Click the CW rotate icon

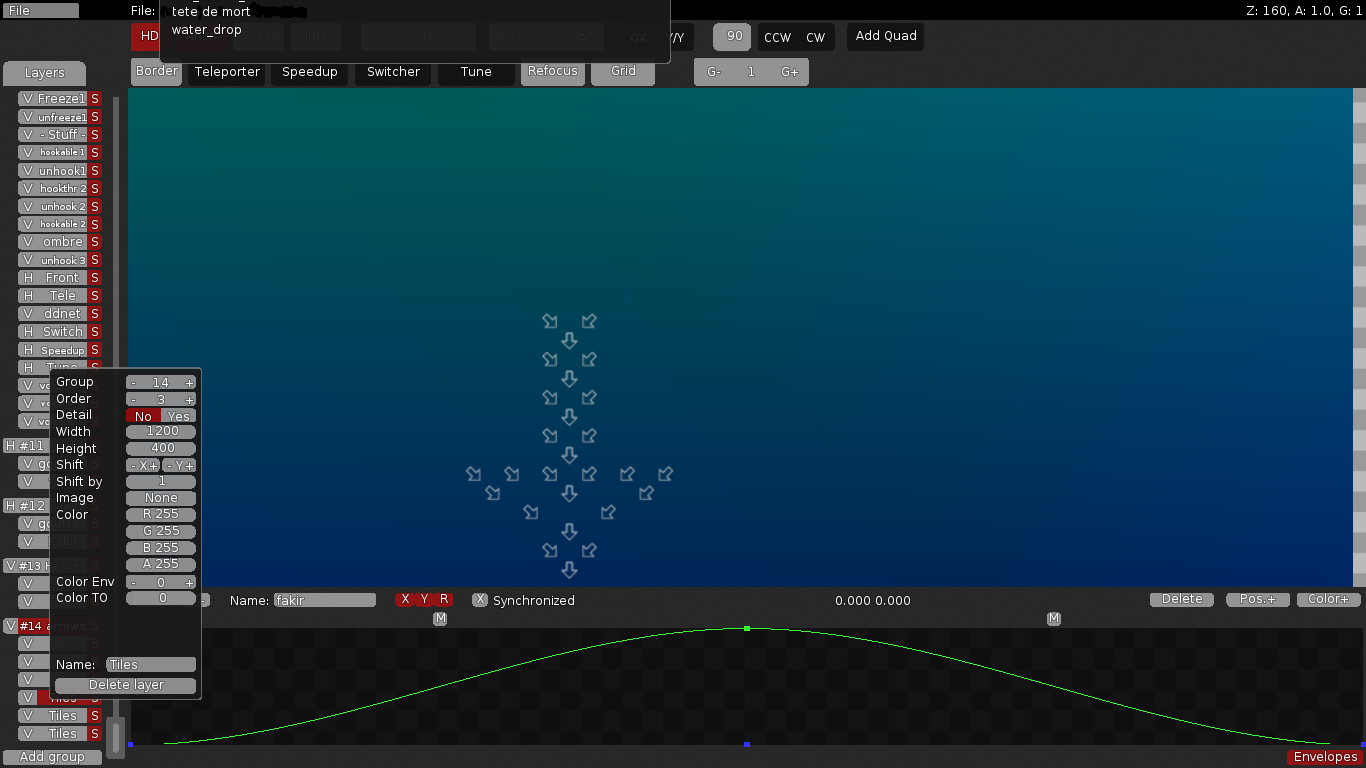click(x=815, y=36)
